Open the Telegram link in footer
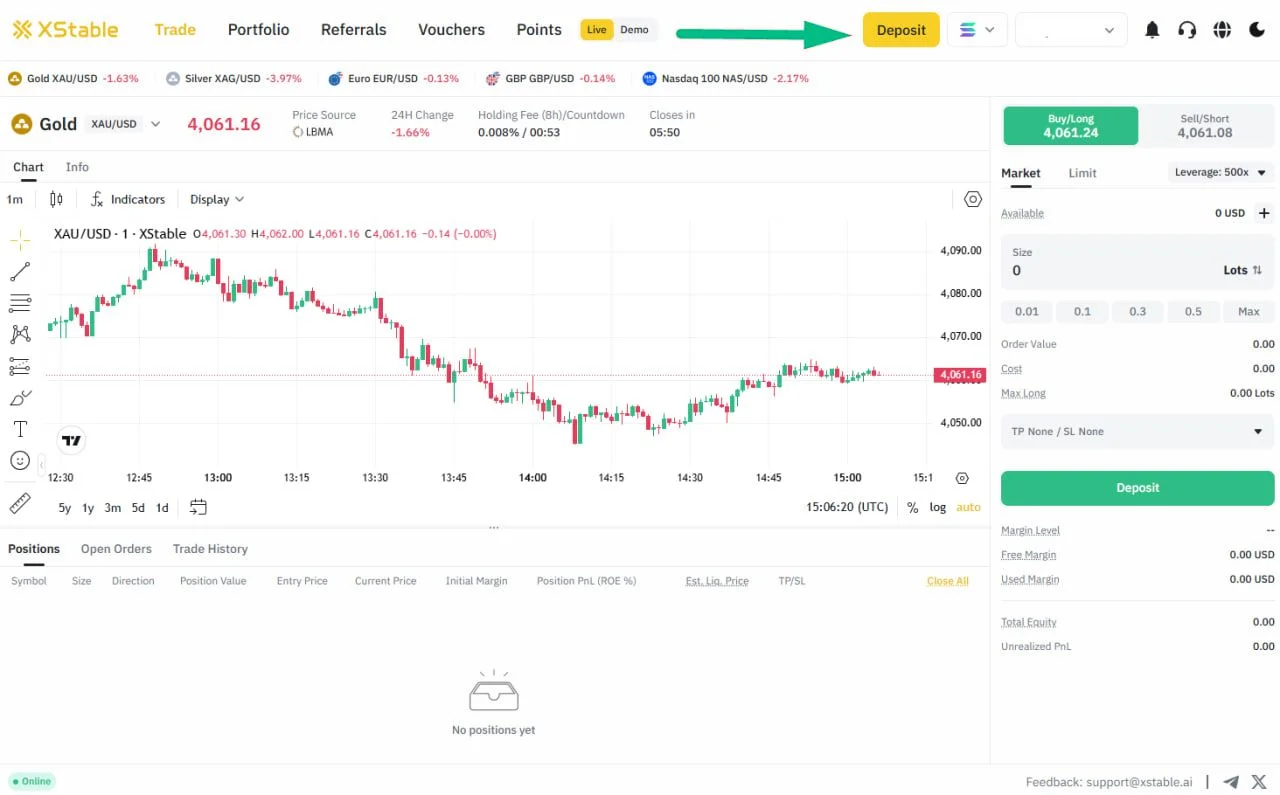Viewport: 1280px width, 795px height. pos(1232,782)
